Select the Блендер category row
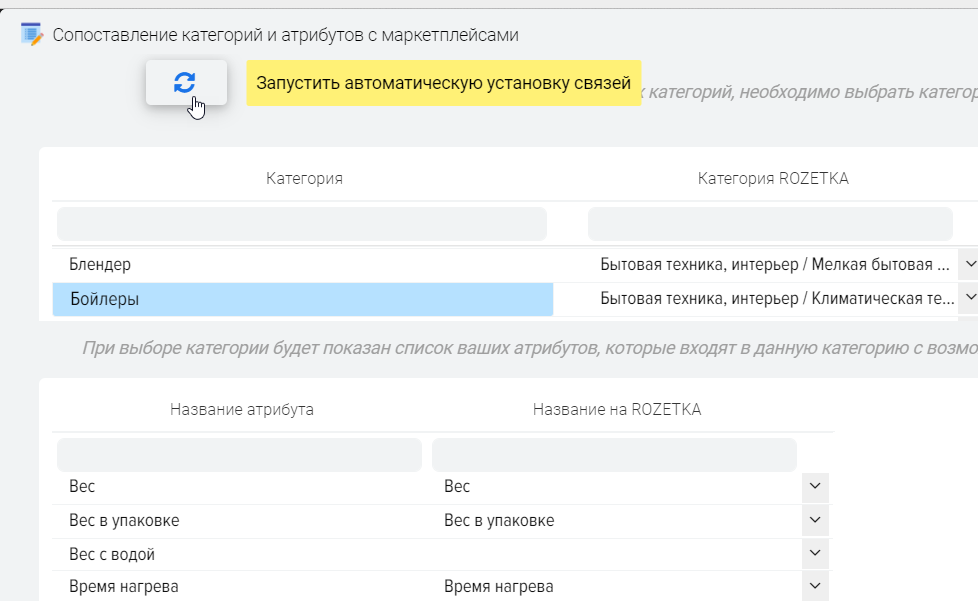Viewport: 978px width, 601px height. tap(302, 265)
